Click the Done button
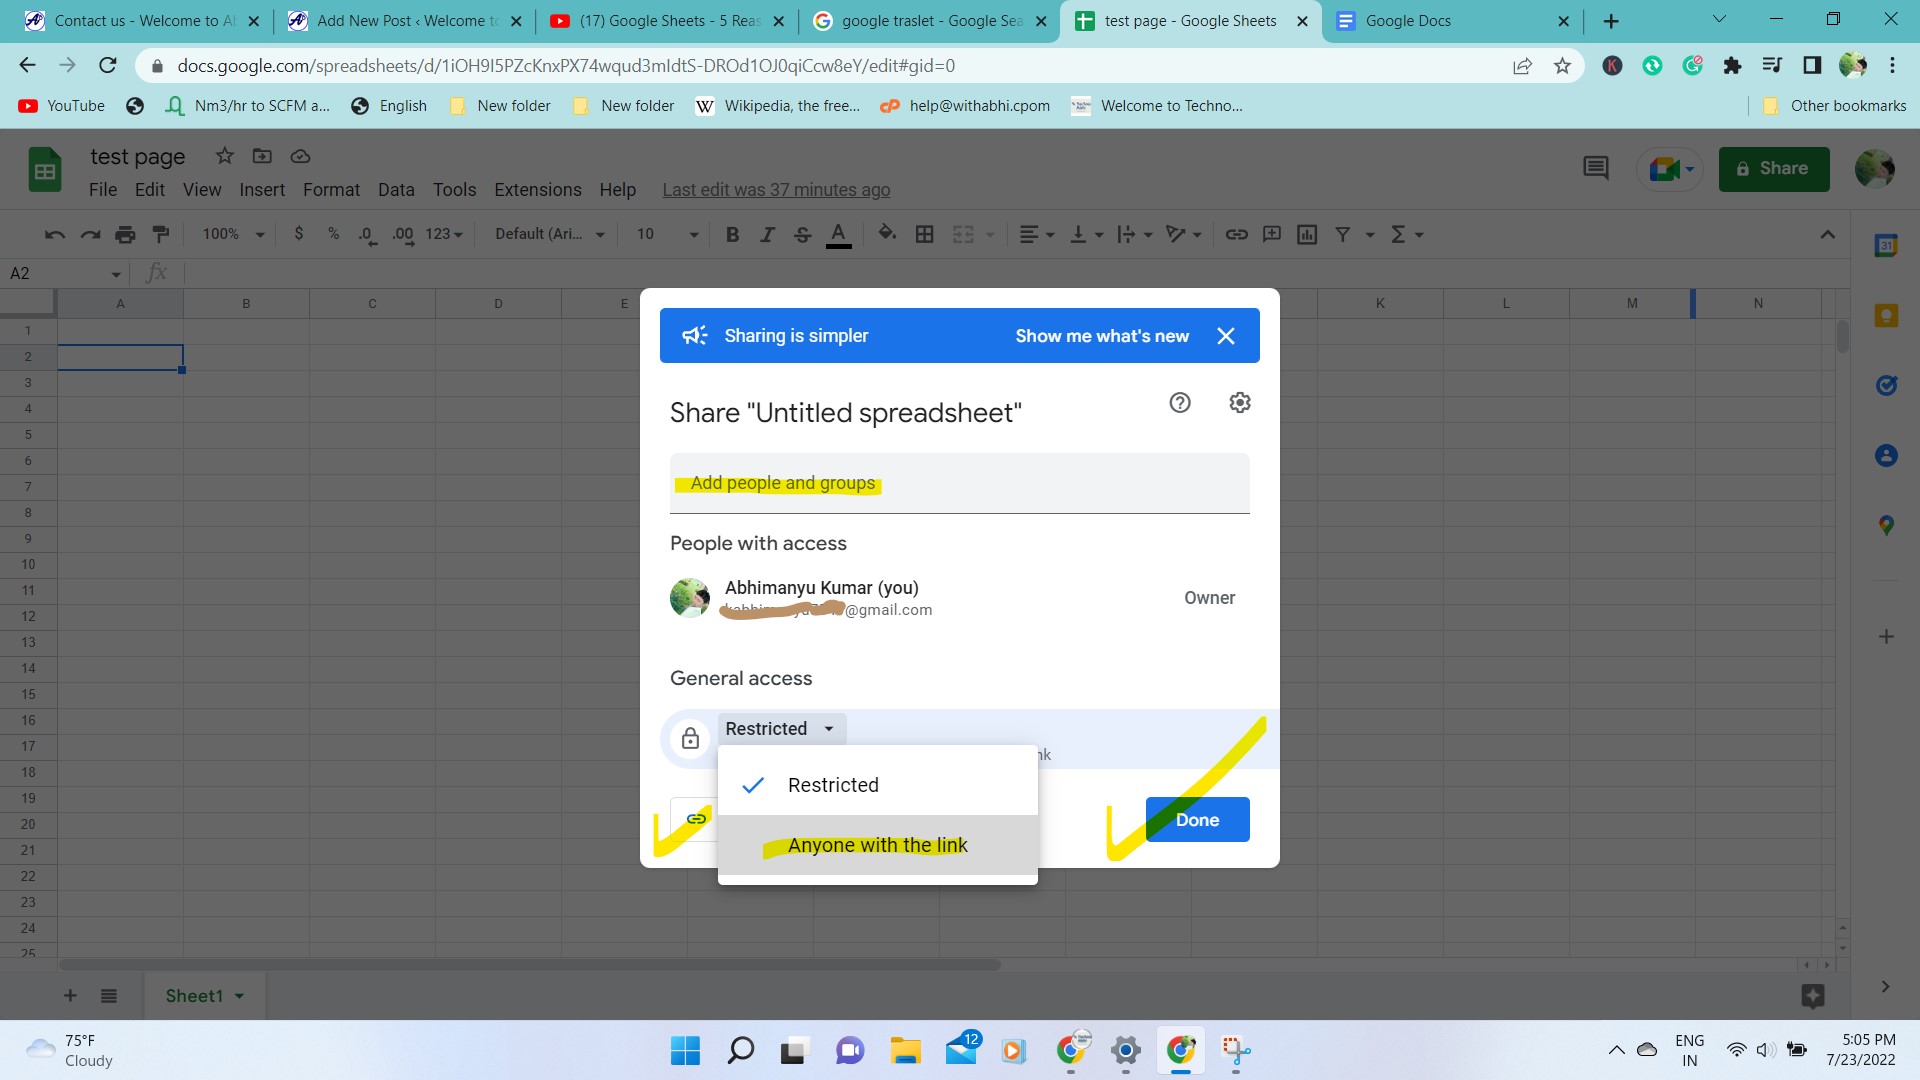The height and width of the screenshot is (1080, 1920). click(x=1196, y=819)
